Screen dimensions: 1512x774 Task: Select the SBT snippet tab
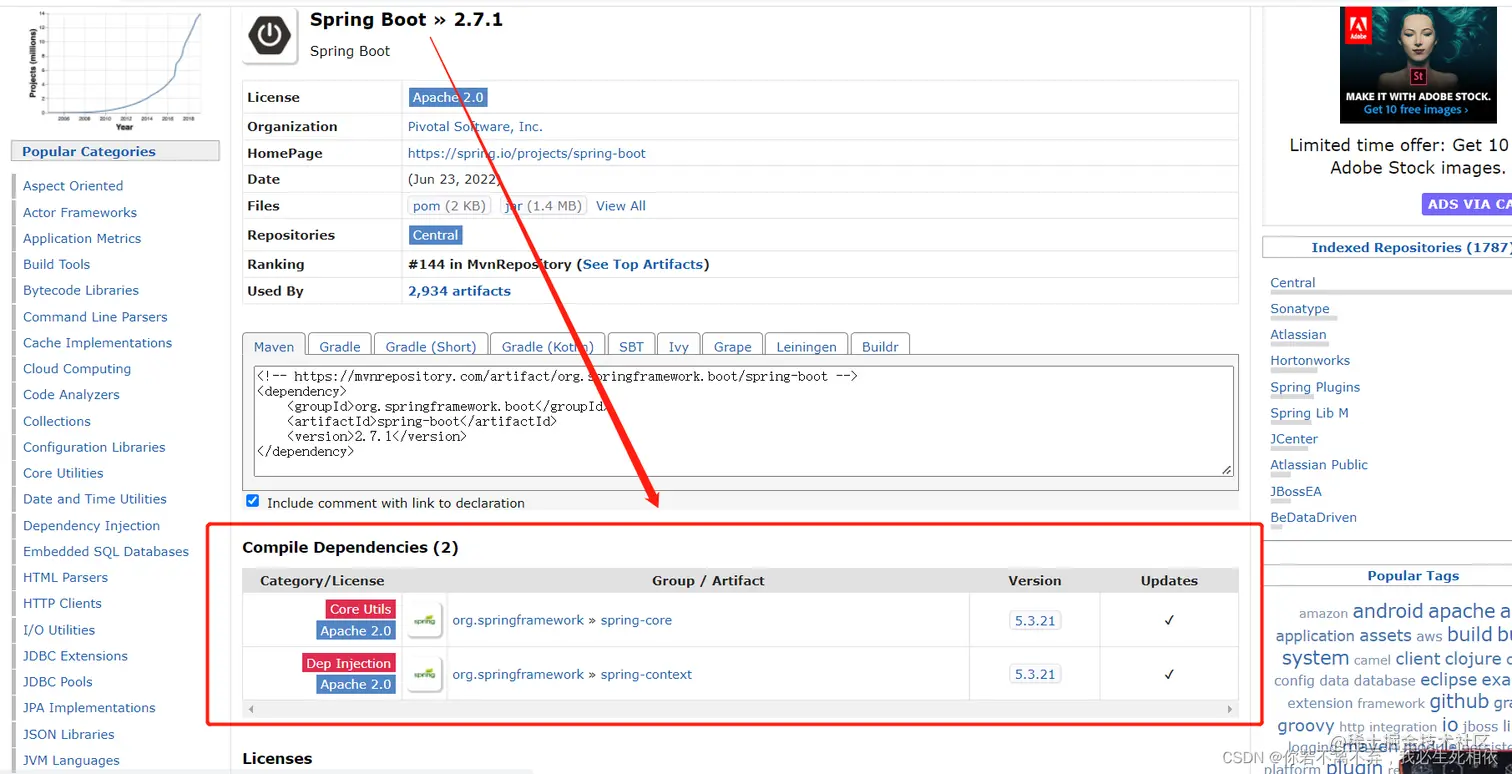point(631,346)
